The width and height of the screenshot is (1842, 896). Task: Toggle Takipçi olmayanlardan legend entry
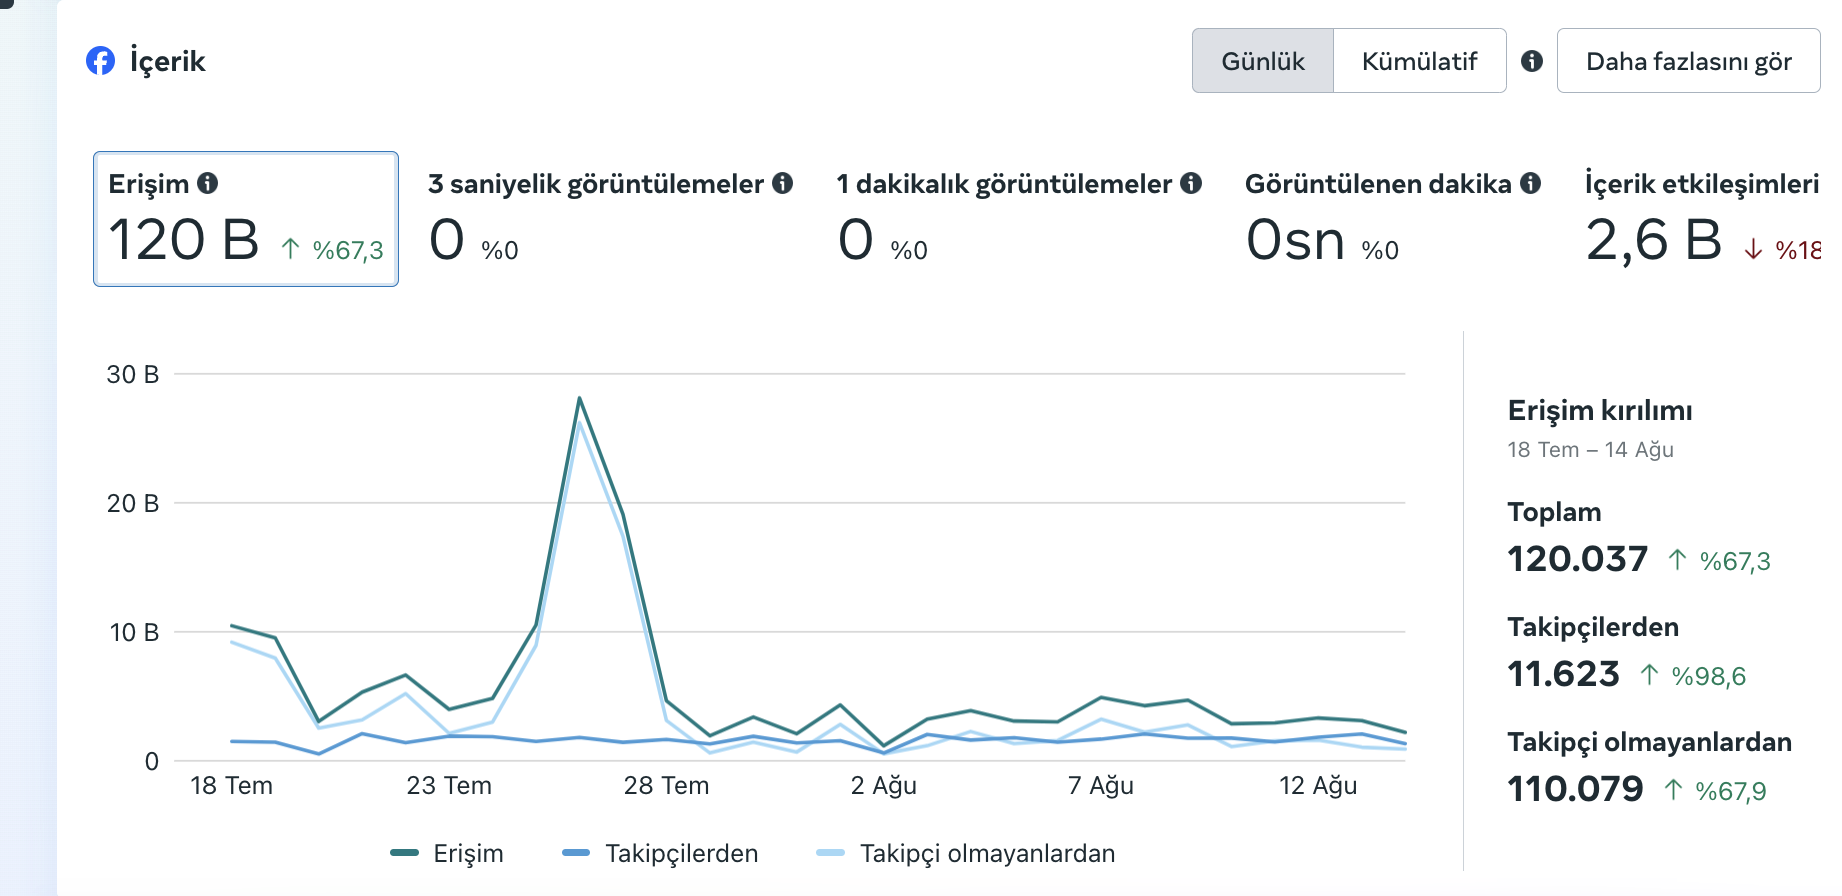(x=966, y=853)
